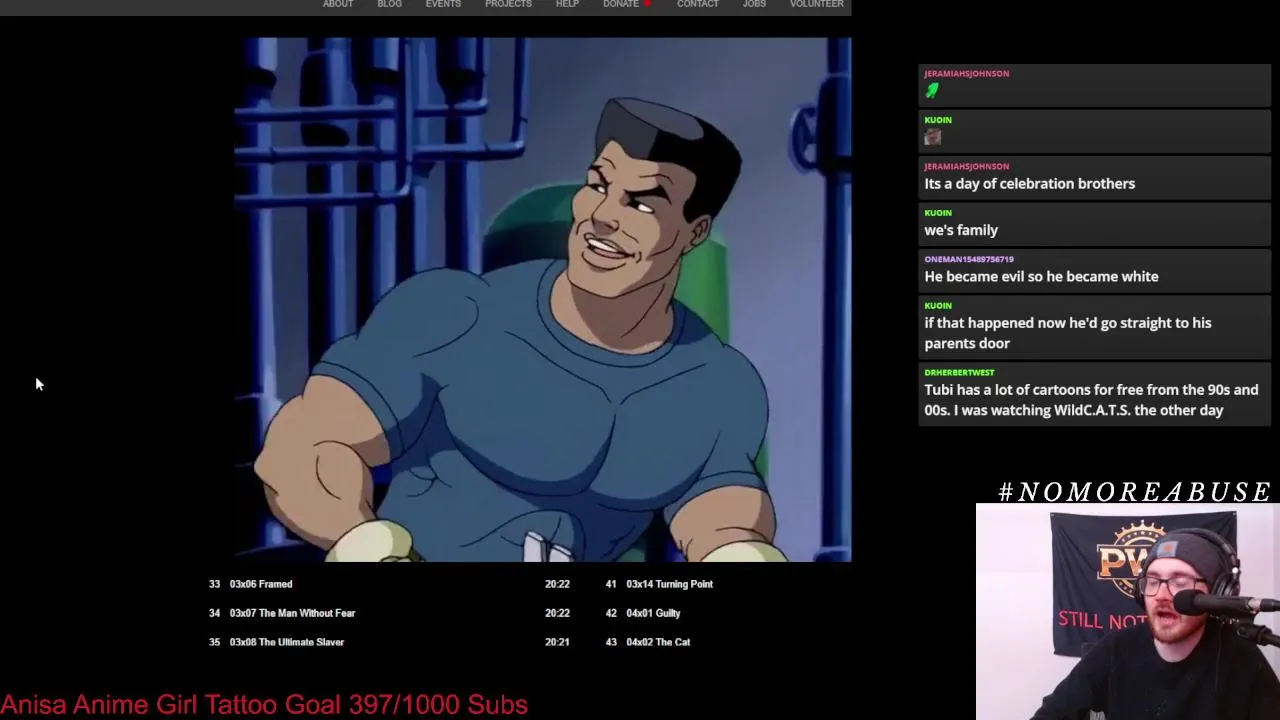Click track number 33
This screenshot has height=720, width=1280.
[x=214, y=584]
